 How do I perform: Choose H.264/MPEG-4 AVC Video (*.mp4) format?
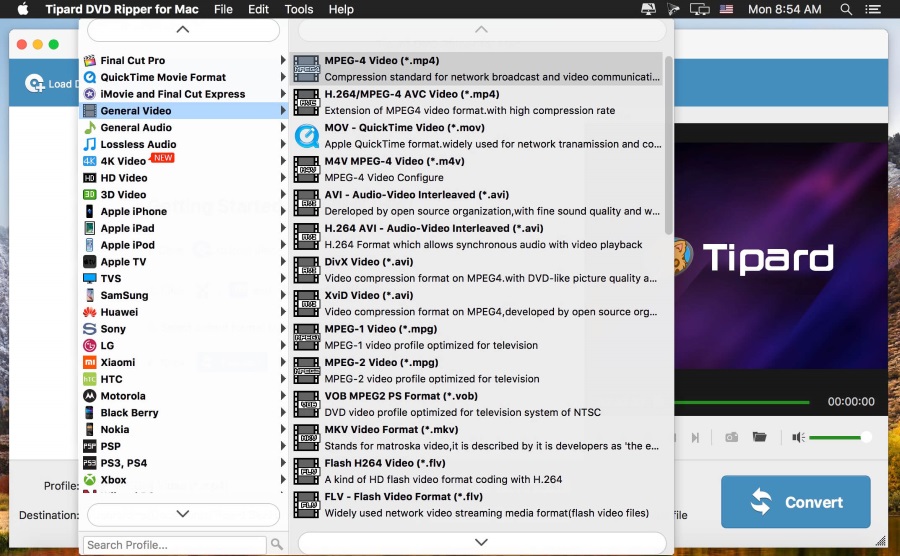(478, 102)
